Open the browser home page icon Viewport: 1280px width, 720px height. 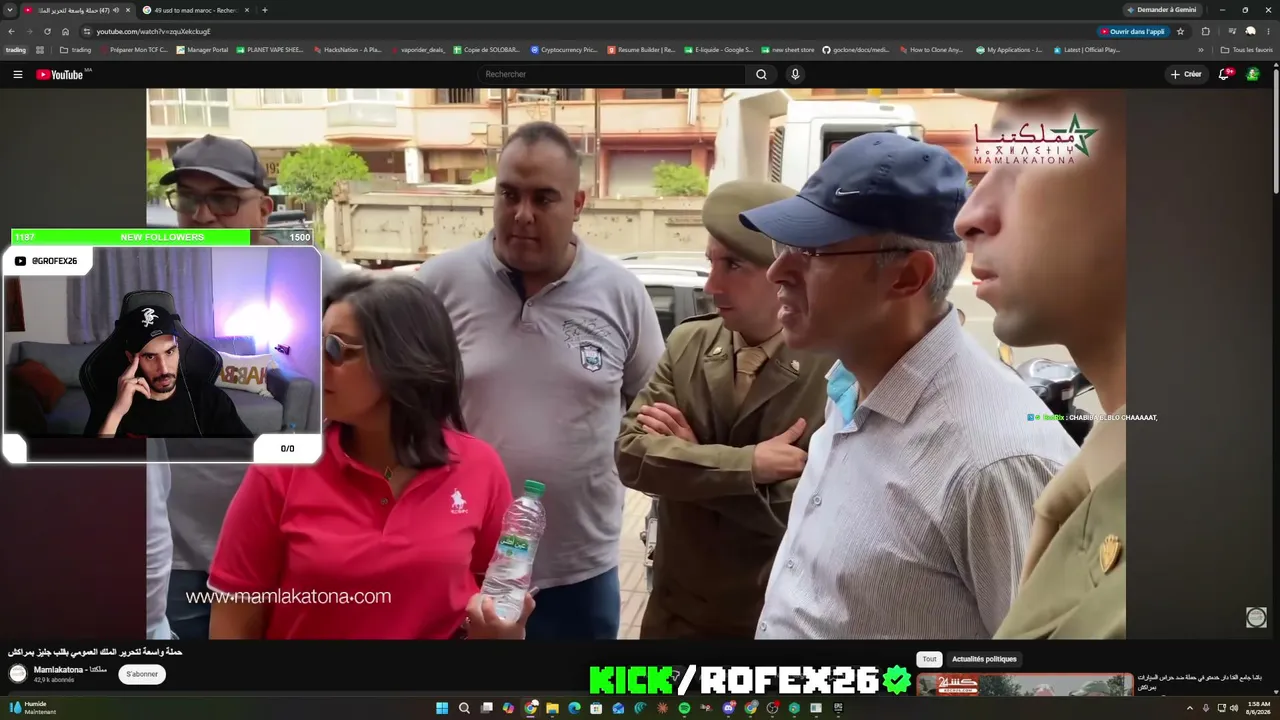click(x=65, y=31)
